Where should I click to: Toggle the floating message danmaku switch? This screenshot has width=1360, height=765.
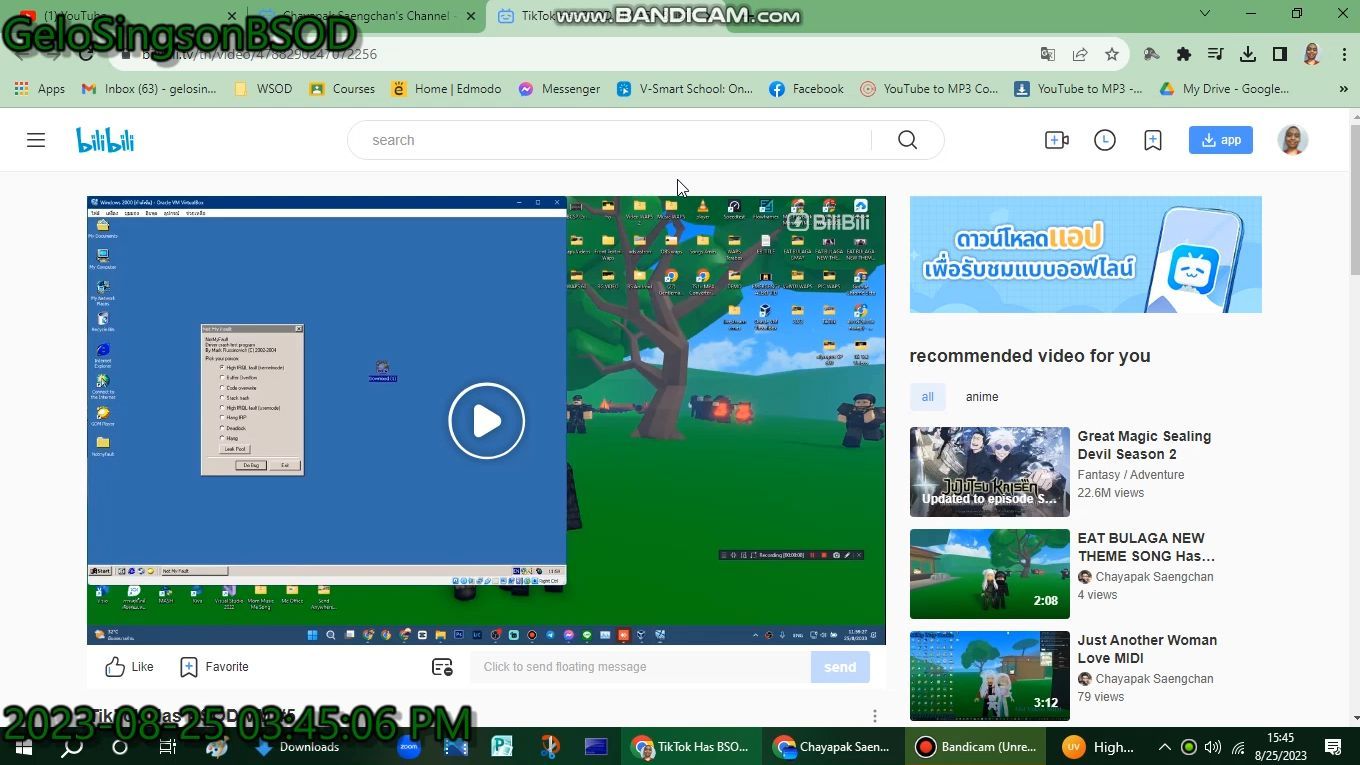(x=442, y=667)
